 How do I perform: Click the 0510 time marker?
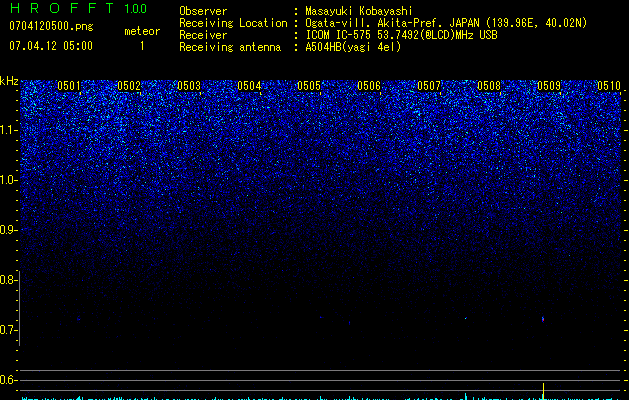point(609,86)
